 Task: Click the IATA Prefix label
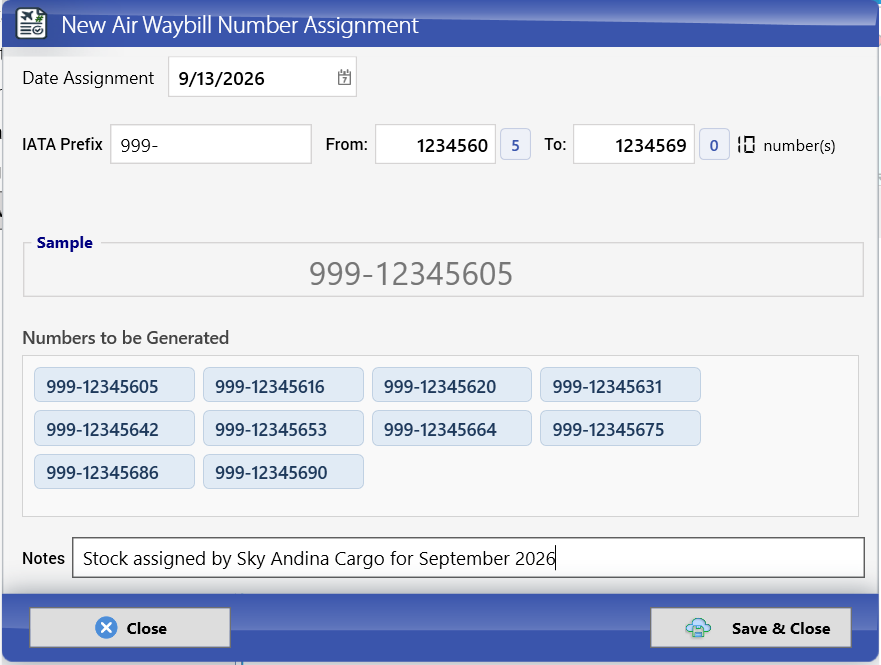(62, 144)
